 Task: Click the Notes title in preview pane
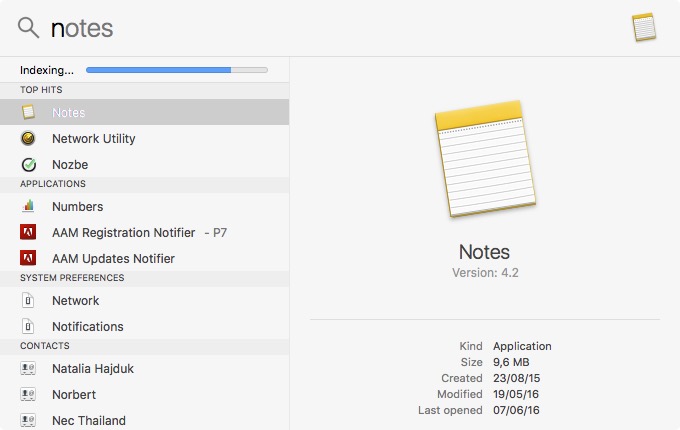coord(484,252)
